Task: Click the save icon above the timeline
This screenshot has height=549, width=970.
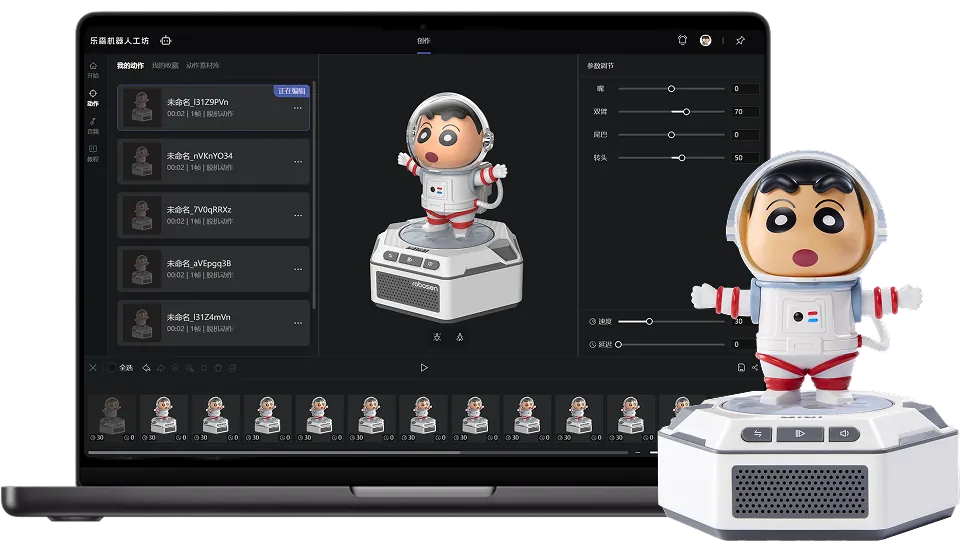Action: click(740, 368)
